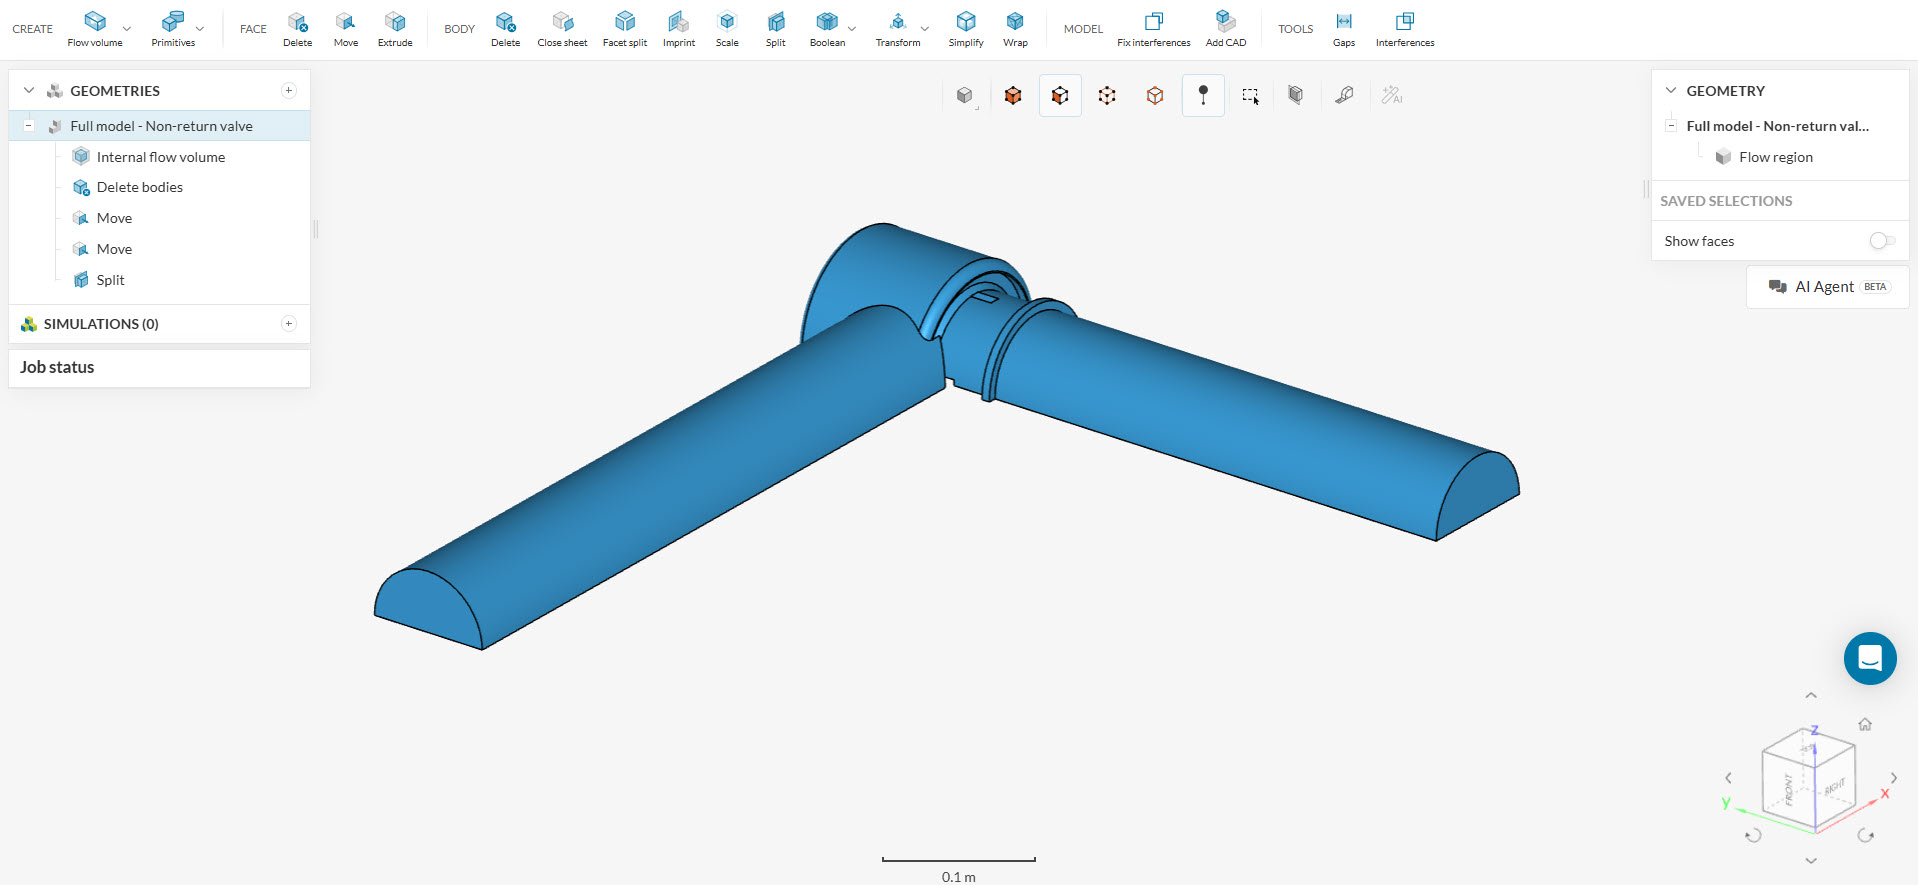
Task: Click the Wrap tool
Action: point(1015,28)
